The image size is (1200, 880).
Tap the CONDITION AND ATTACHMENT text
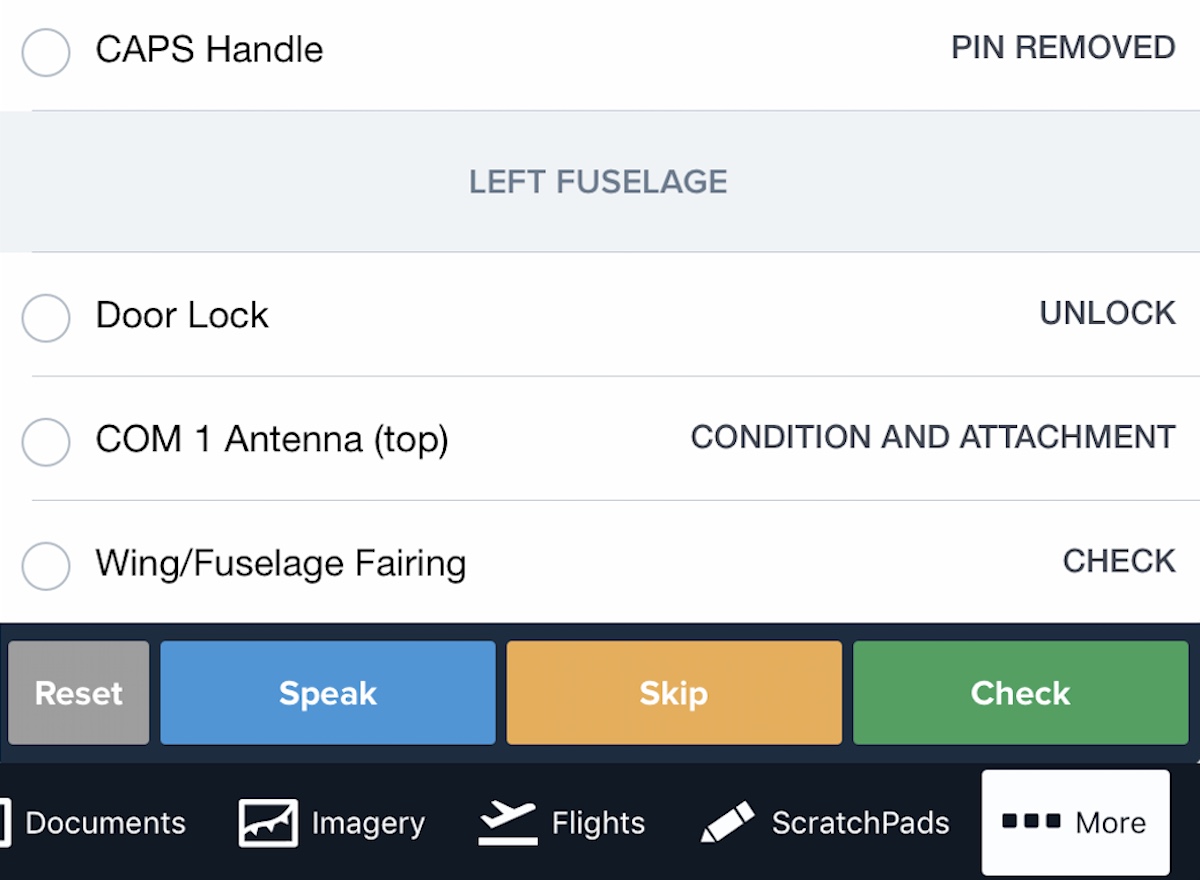click(933, 437)
